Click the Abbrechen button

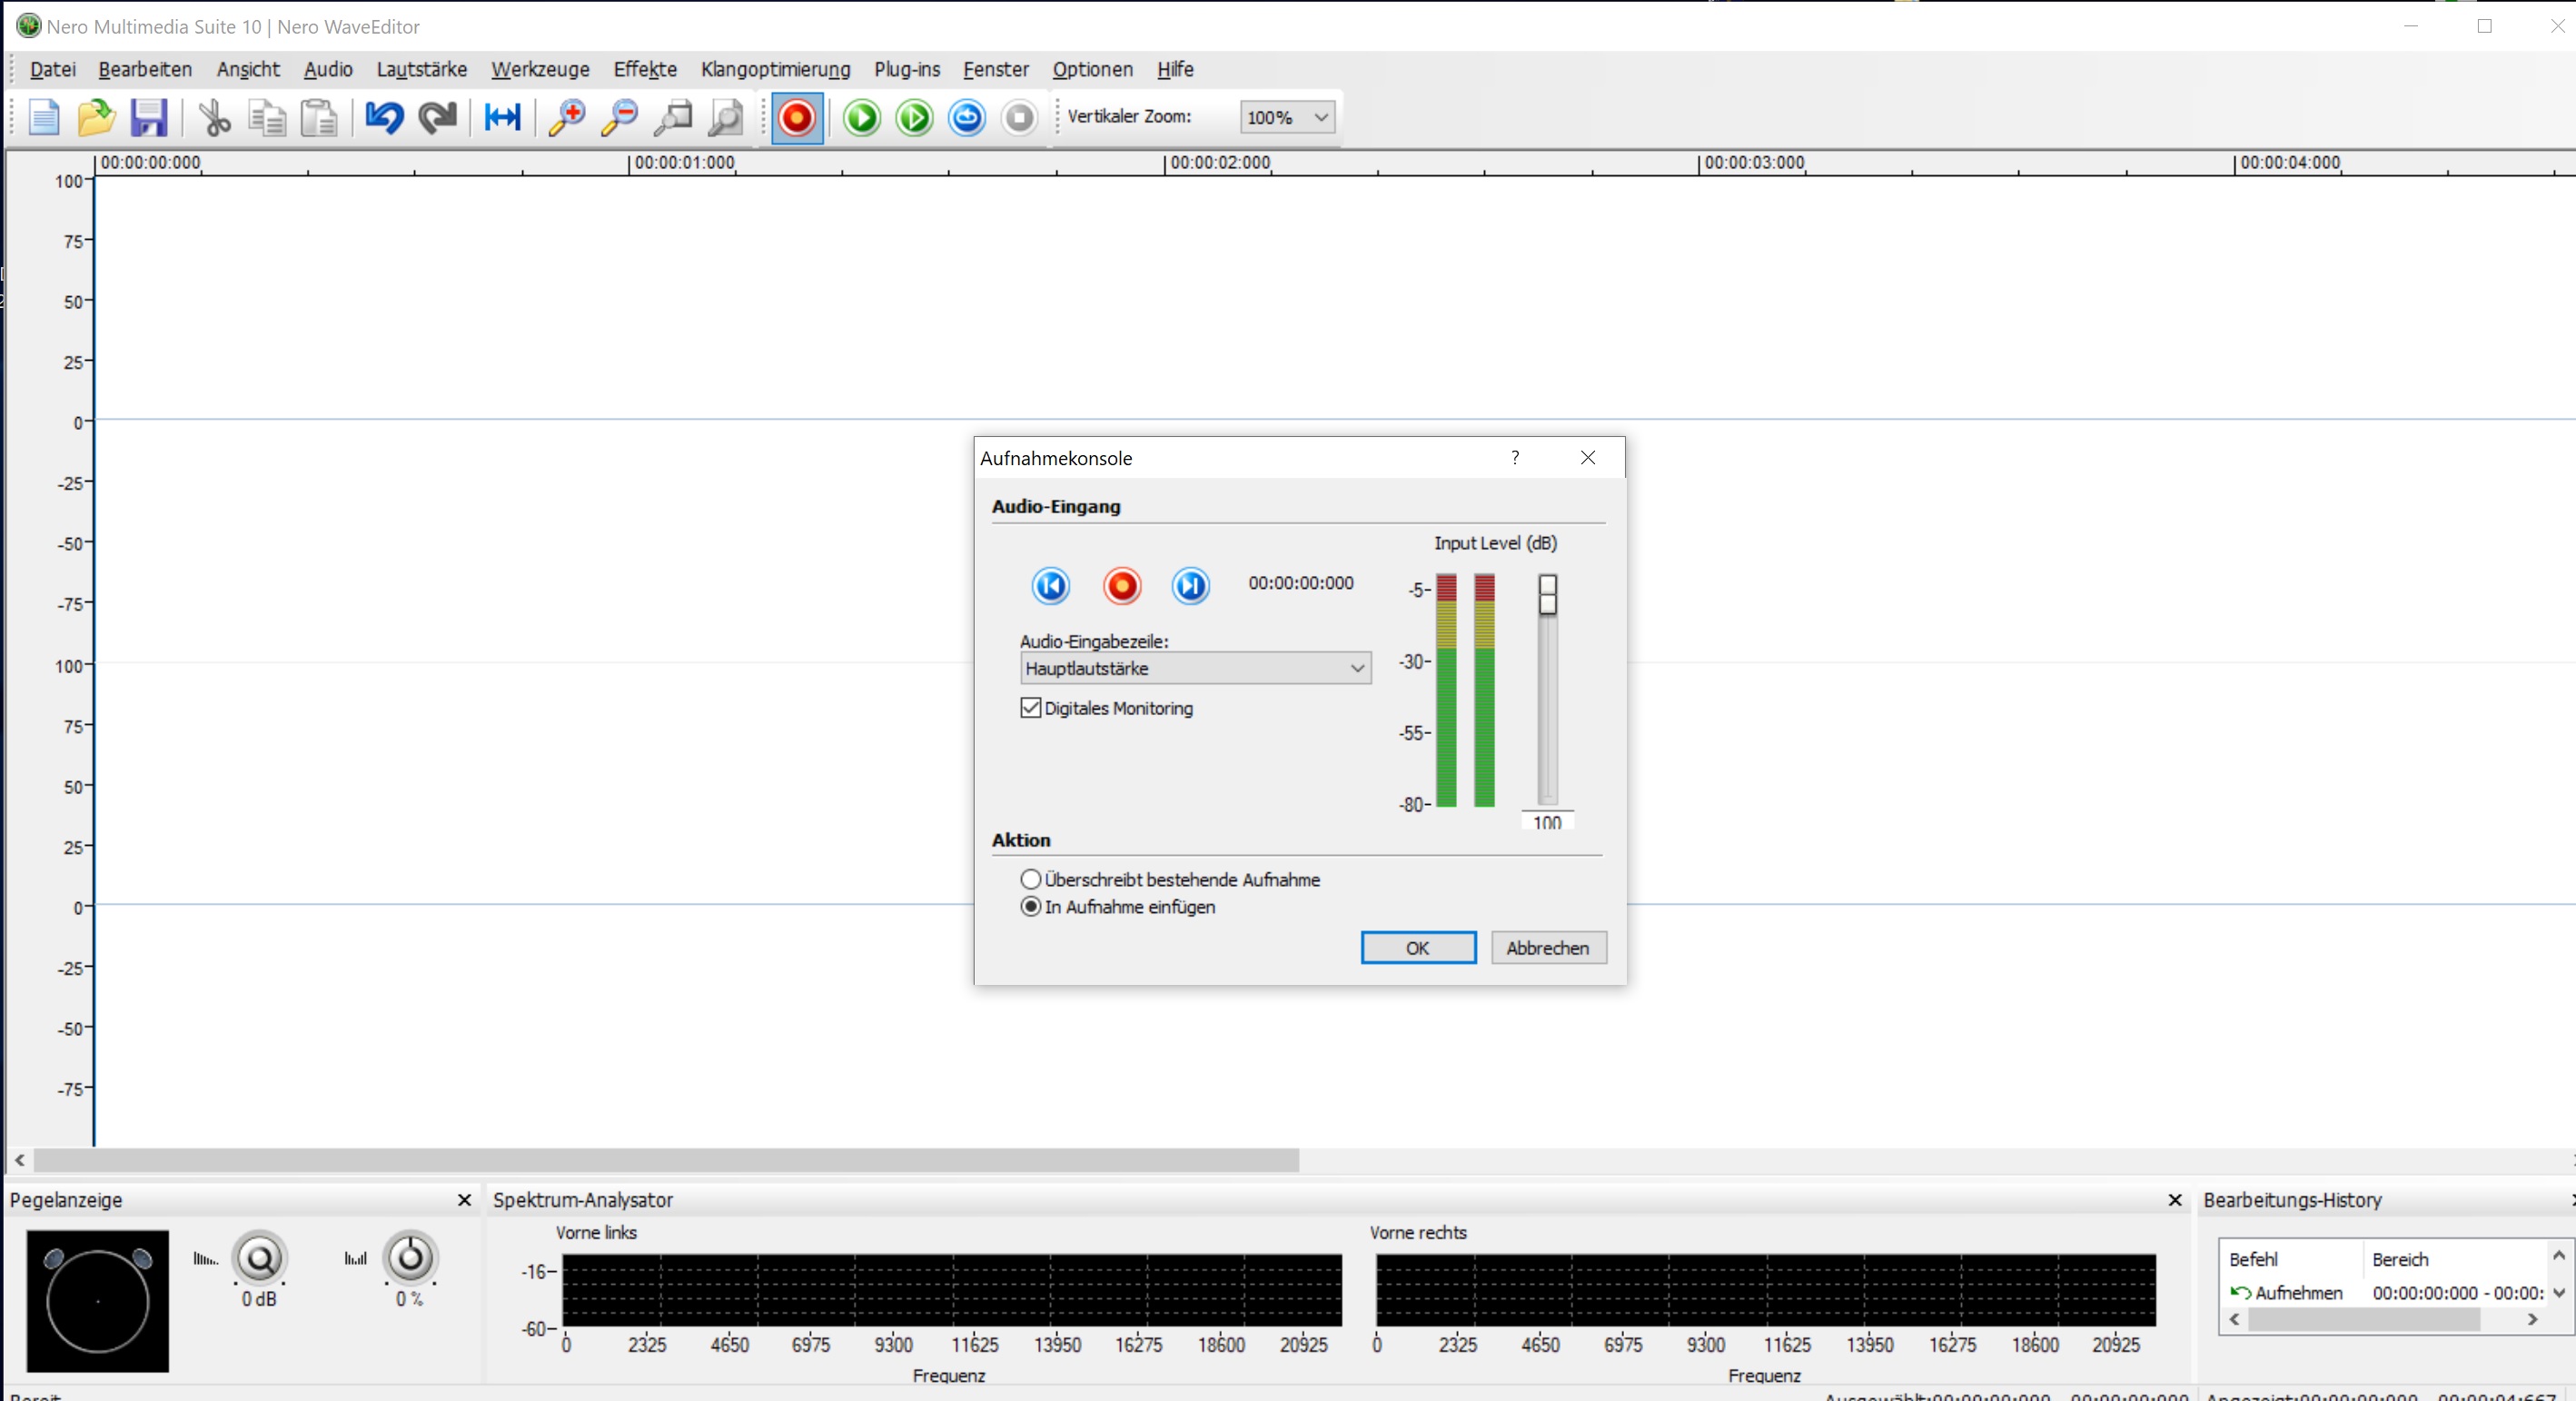pos(1547,948)
